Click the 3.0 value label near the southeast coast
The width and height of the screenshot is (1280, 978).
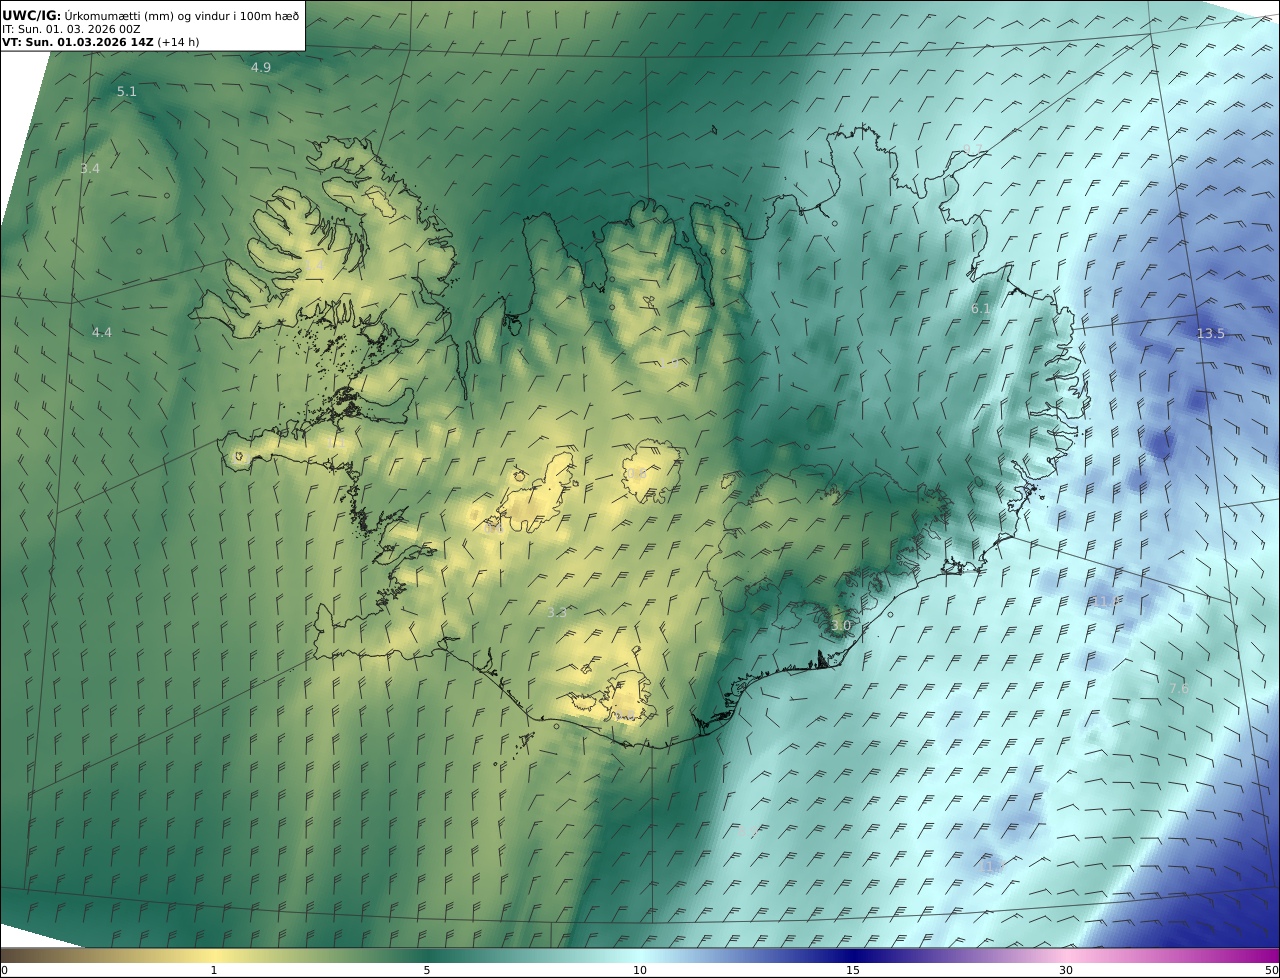pyautogui.click(x=841, y=625)
